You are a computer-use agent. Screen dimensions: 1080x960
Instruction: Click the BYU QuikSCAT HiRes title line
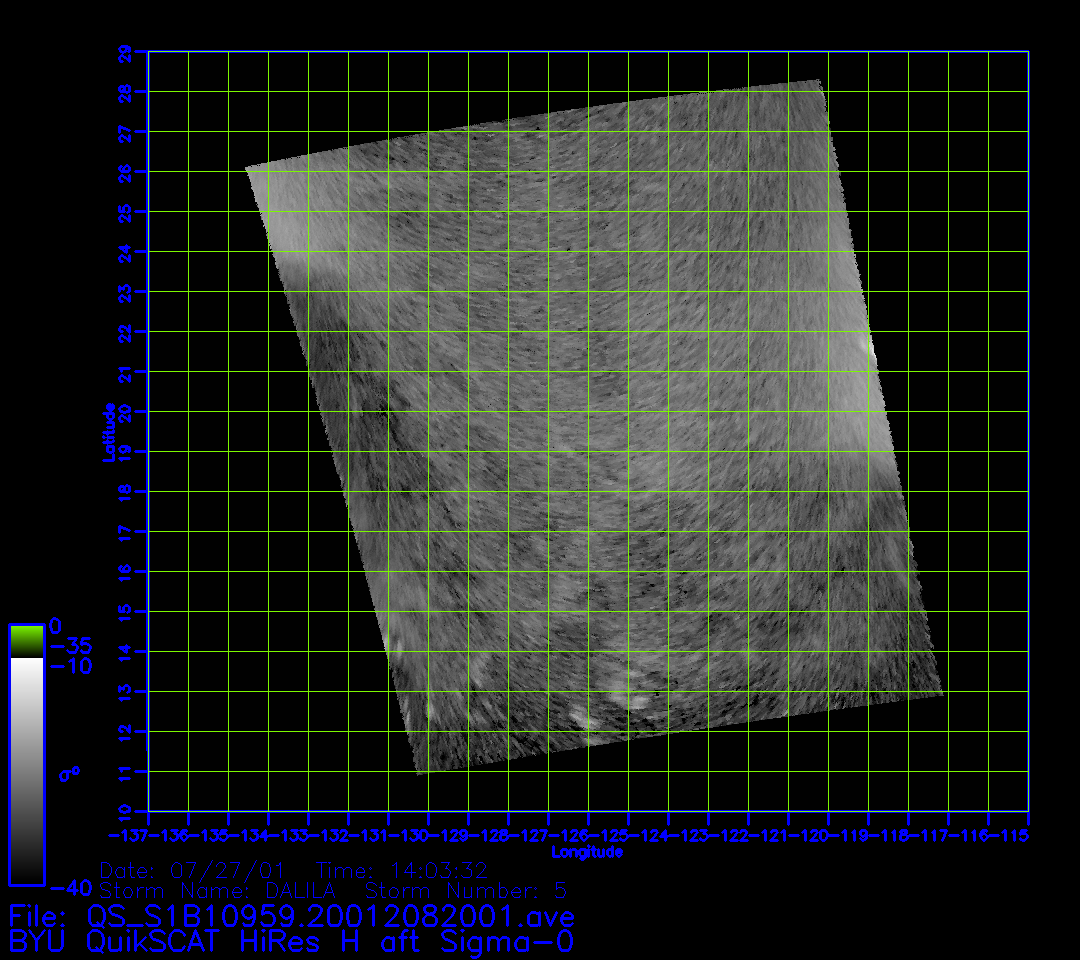click(x=291, y=942)
